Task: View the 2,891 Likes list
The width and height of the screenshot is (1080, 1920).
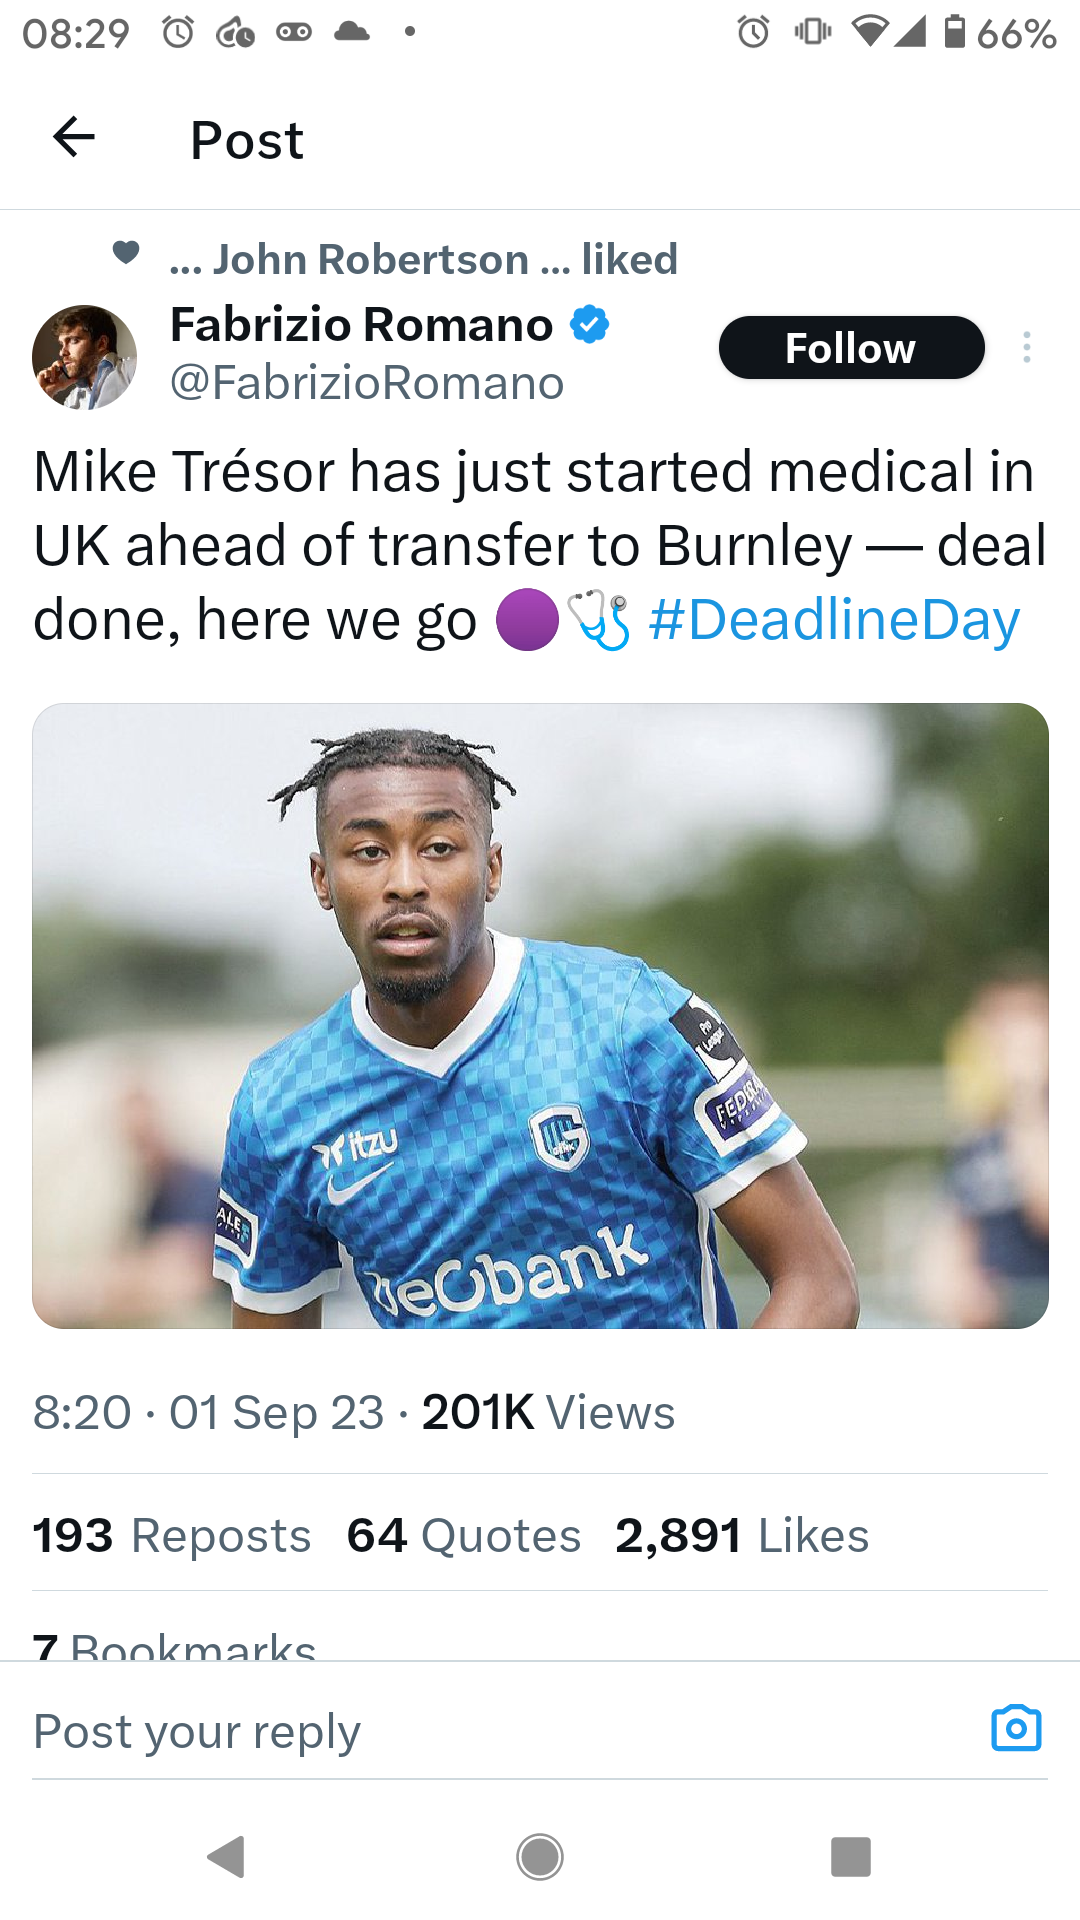Action: (742, 1535)
